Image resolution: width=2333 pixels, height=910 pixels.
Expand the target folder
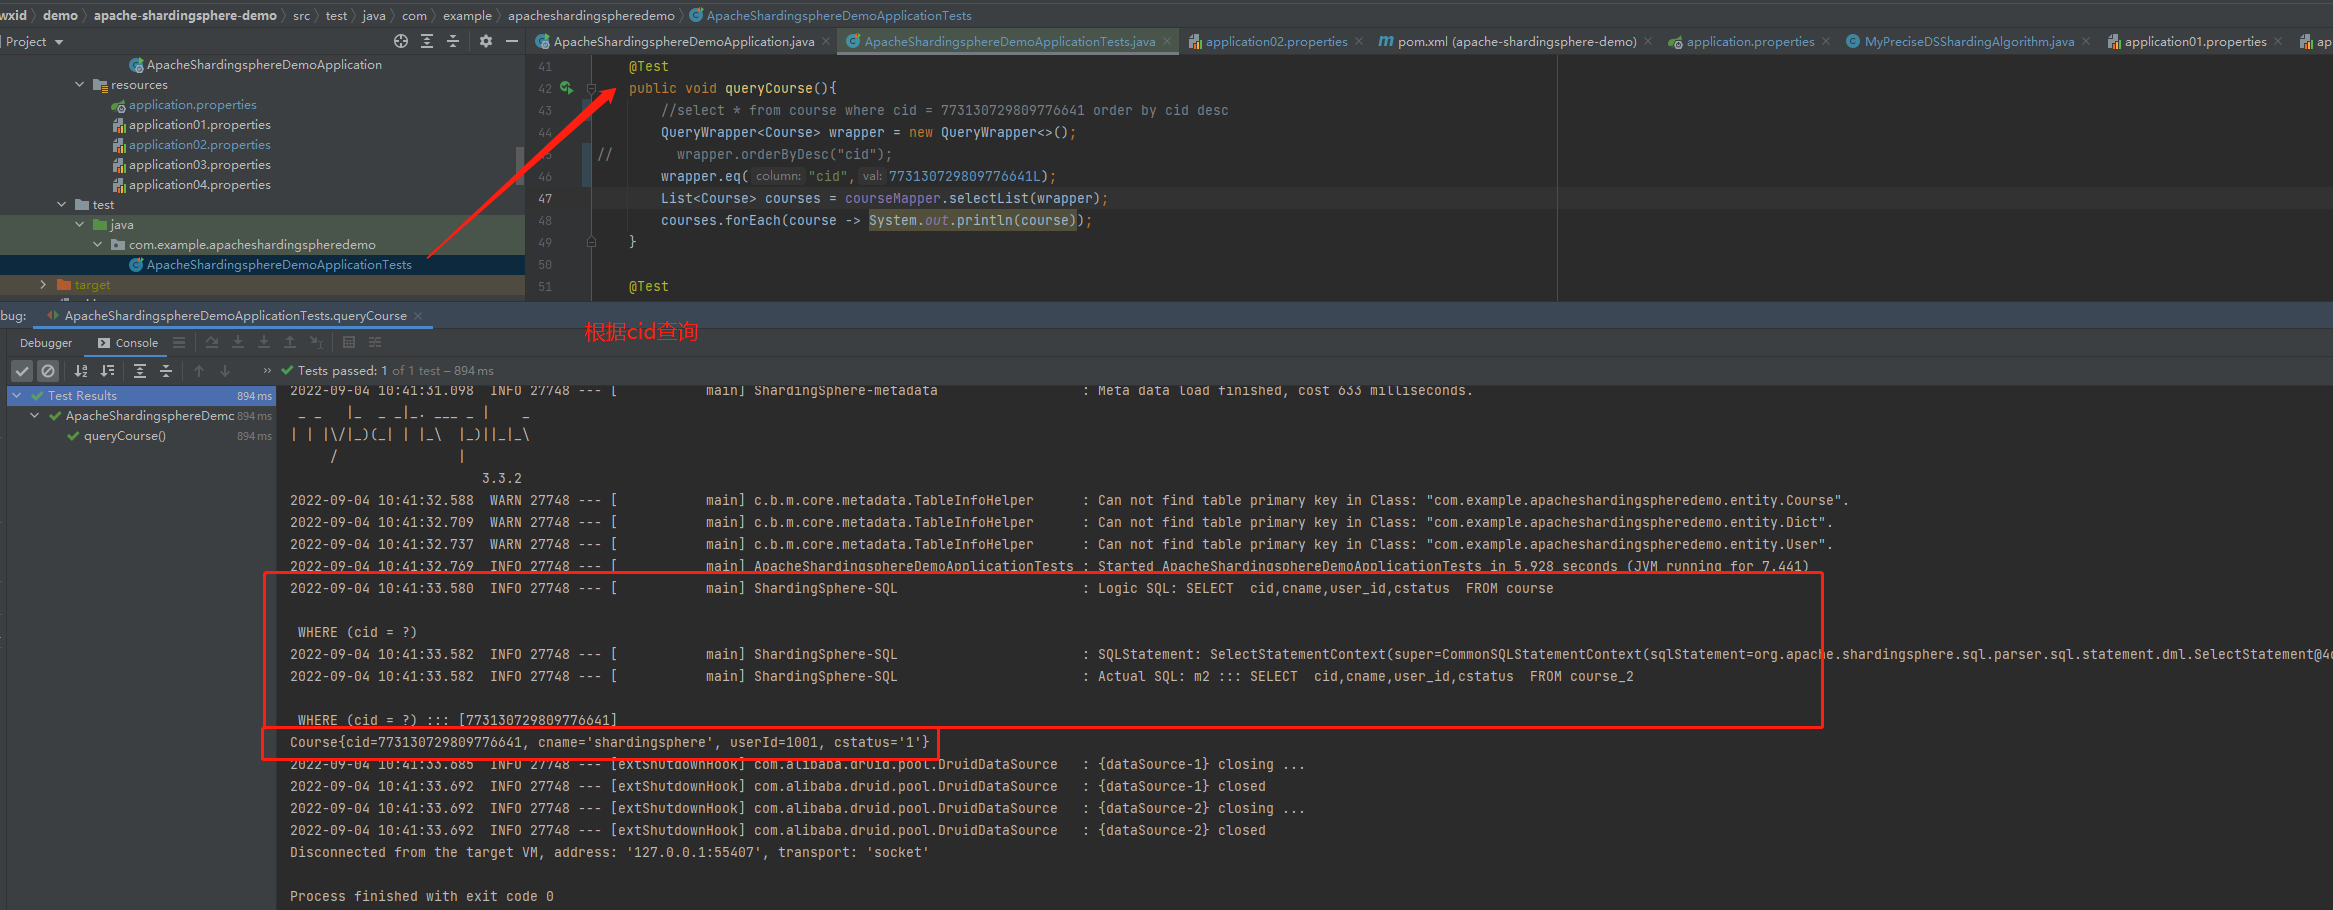point(43,285)
